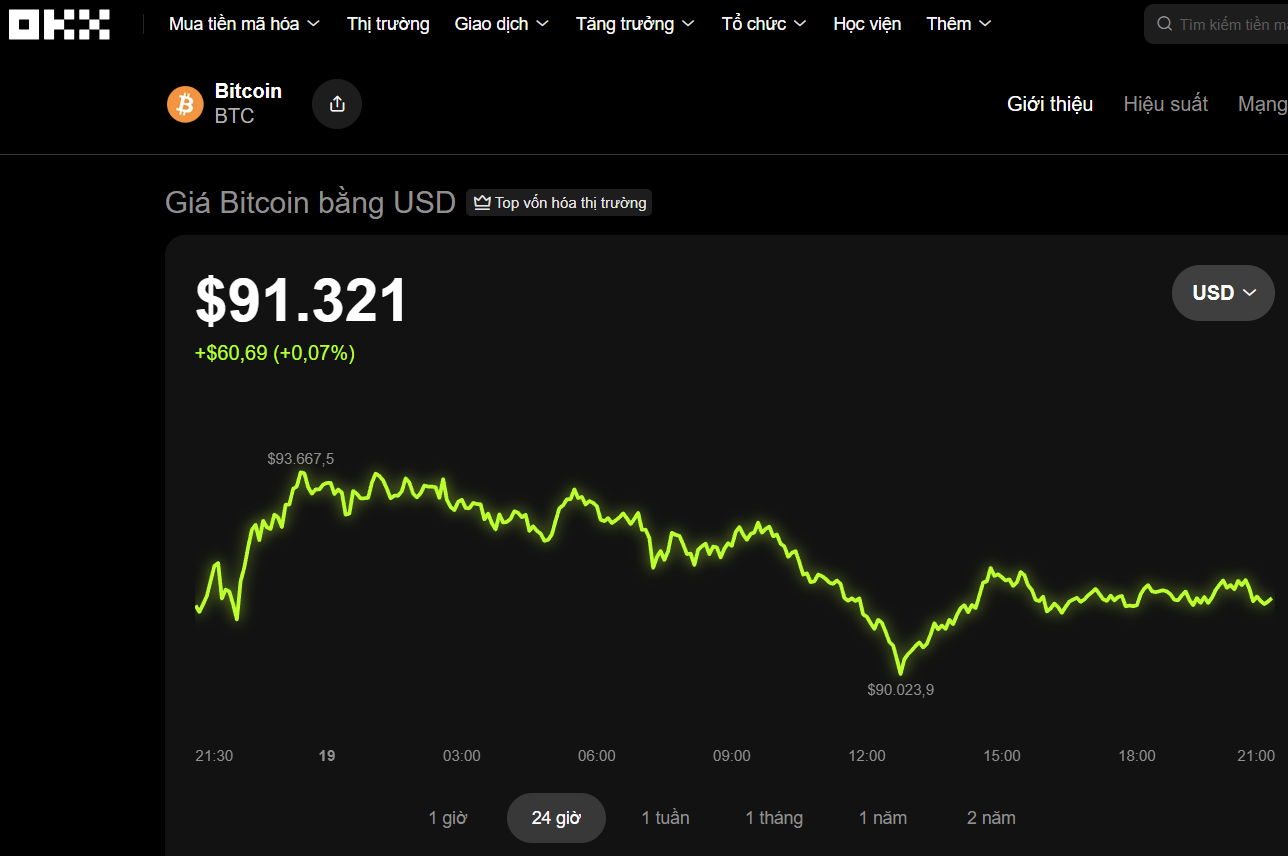Open the Giao dịch dropdown menu
Viewport: 1288px width, 856px height.
501,24
